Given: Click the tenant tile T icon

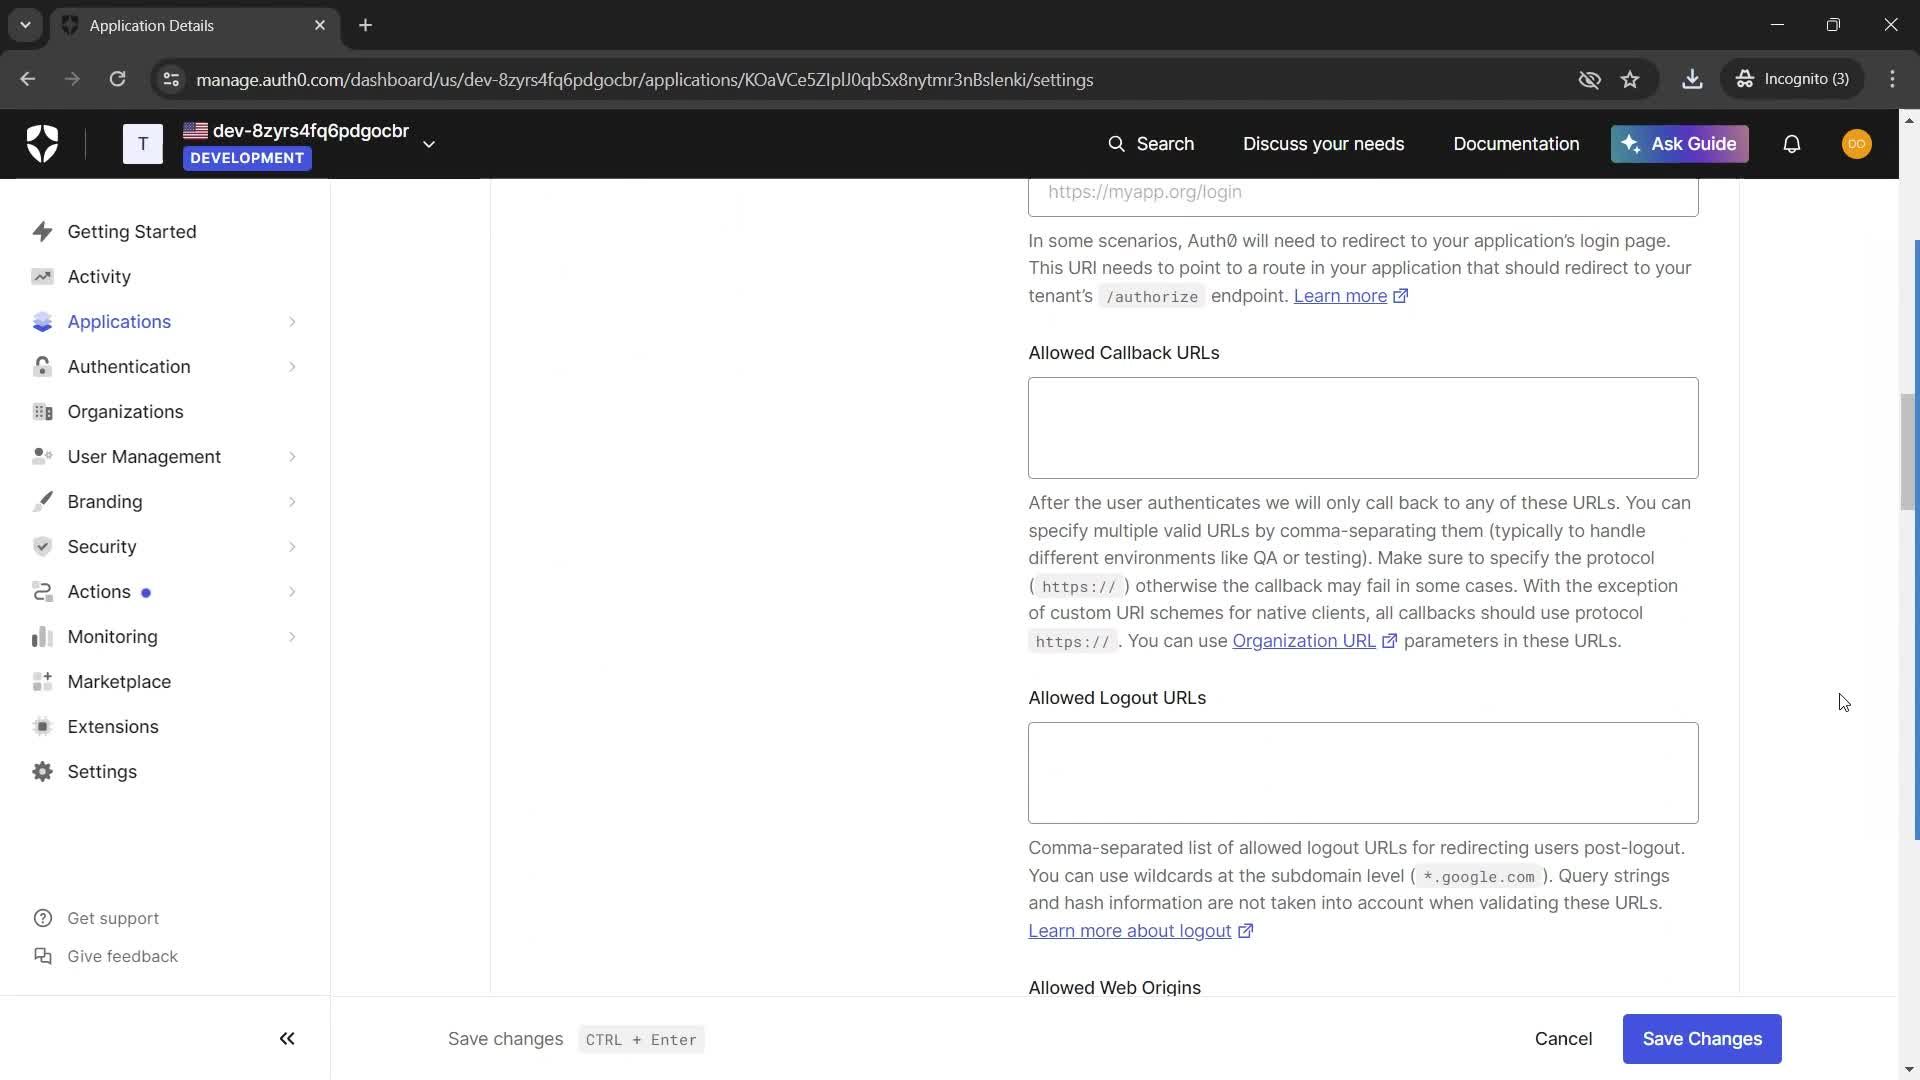Looking at the screenshot, I should pyautogui.click(x=143, y=144).
